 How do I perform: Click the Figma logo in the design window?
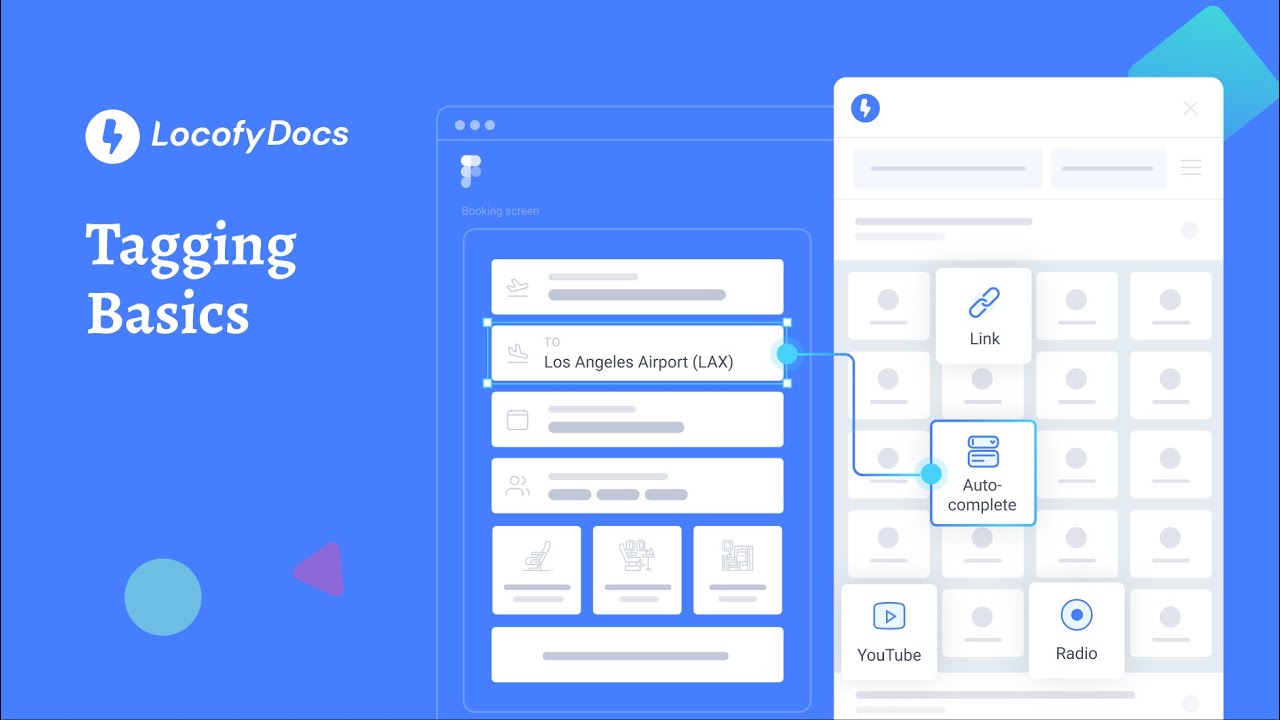pyautogui.click(x=471, y=171)
